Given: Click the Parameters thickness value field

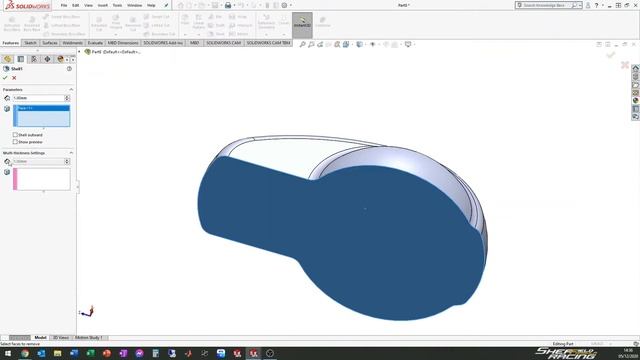Looking at the screenshot, I should [38, 98].
